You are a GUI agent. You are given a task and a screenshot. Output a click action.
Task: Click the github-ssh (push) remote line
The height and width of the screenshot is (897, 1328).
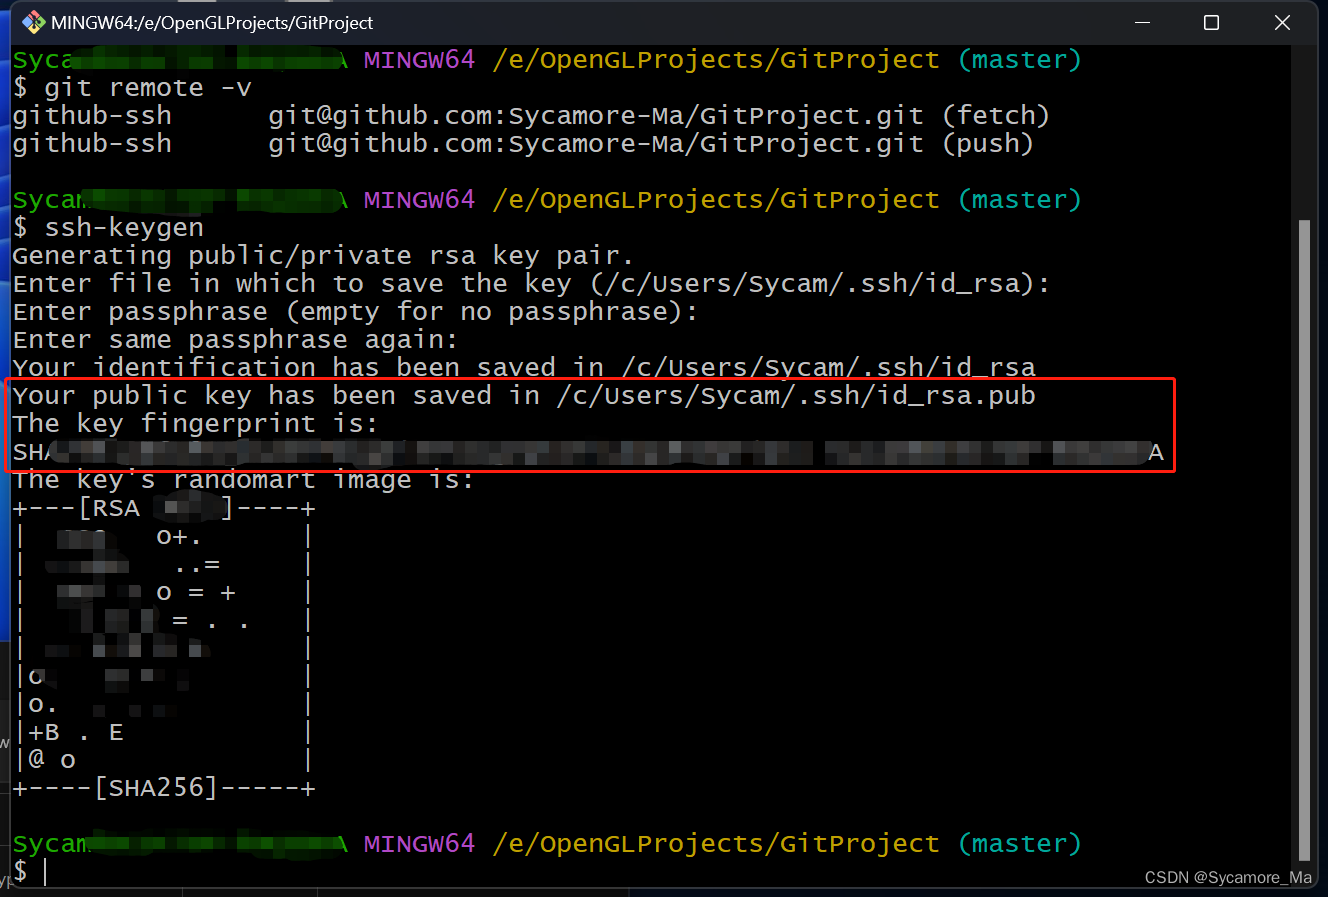click(523, 144)
